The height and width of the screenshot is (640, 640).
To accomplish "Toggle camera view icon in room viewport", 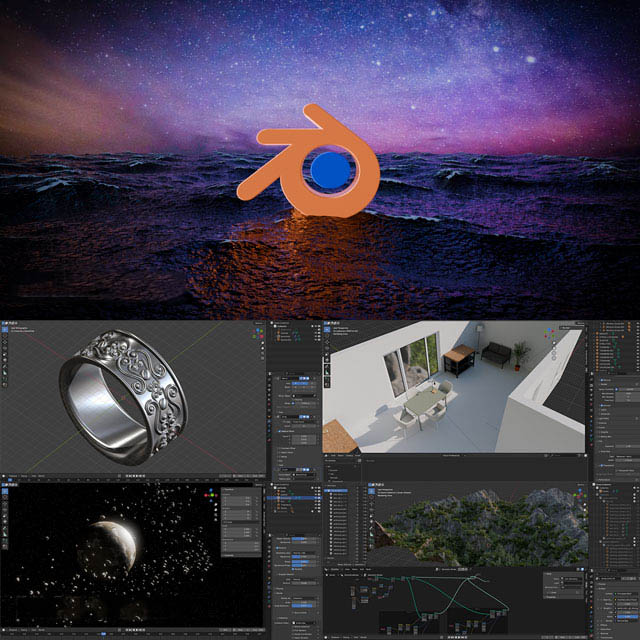I will (x=554, y=353).
